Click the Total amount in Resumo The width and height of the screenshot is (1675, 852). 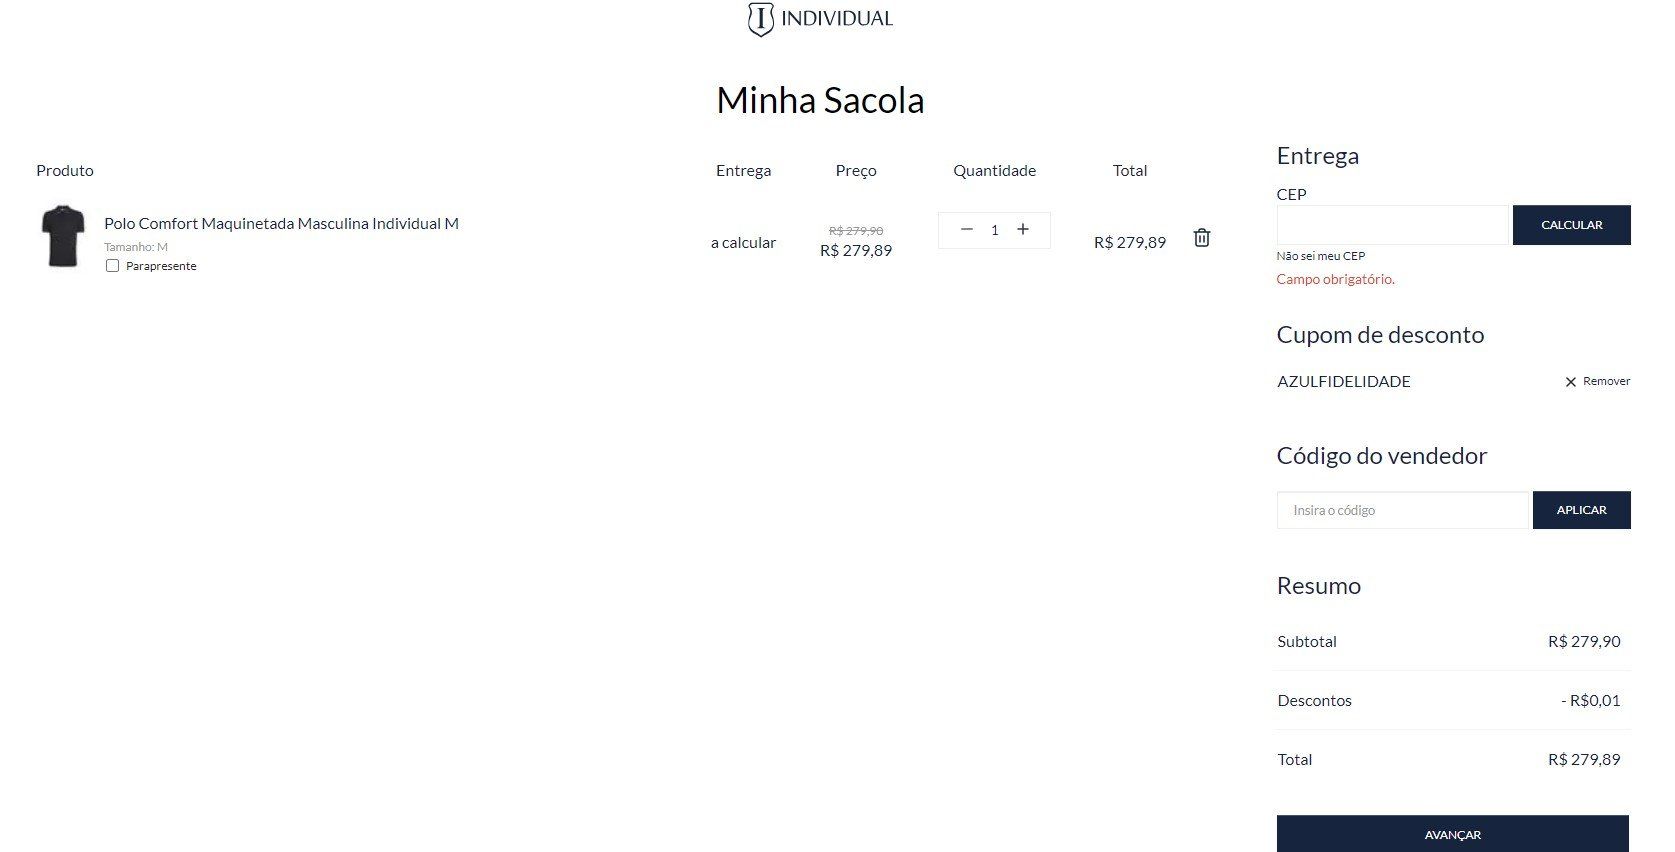tap(1584, 759)
